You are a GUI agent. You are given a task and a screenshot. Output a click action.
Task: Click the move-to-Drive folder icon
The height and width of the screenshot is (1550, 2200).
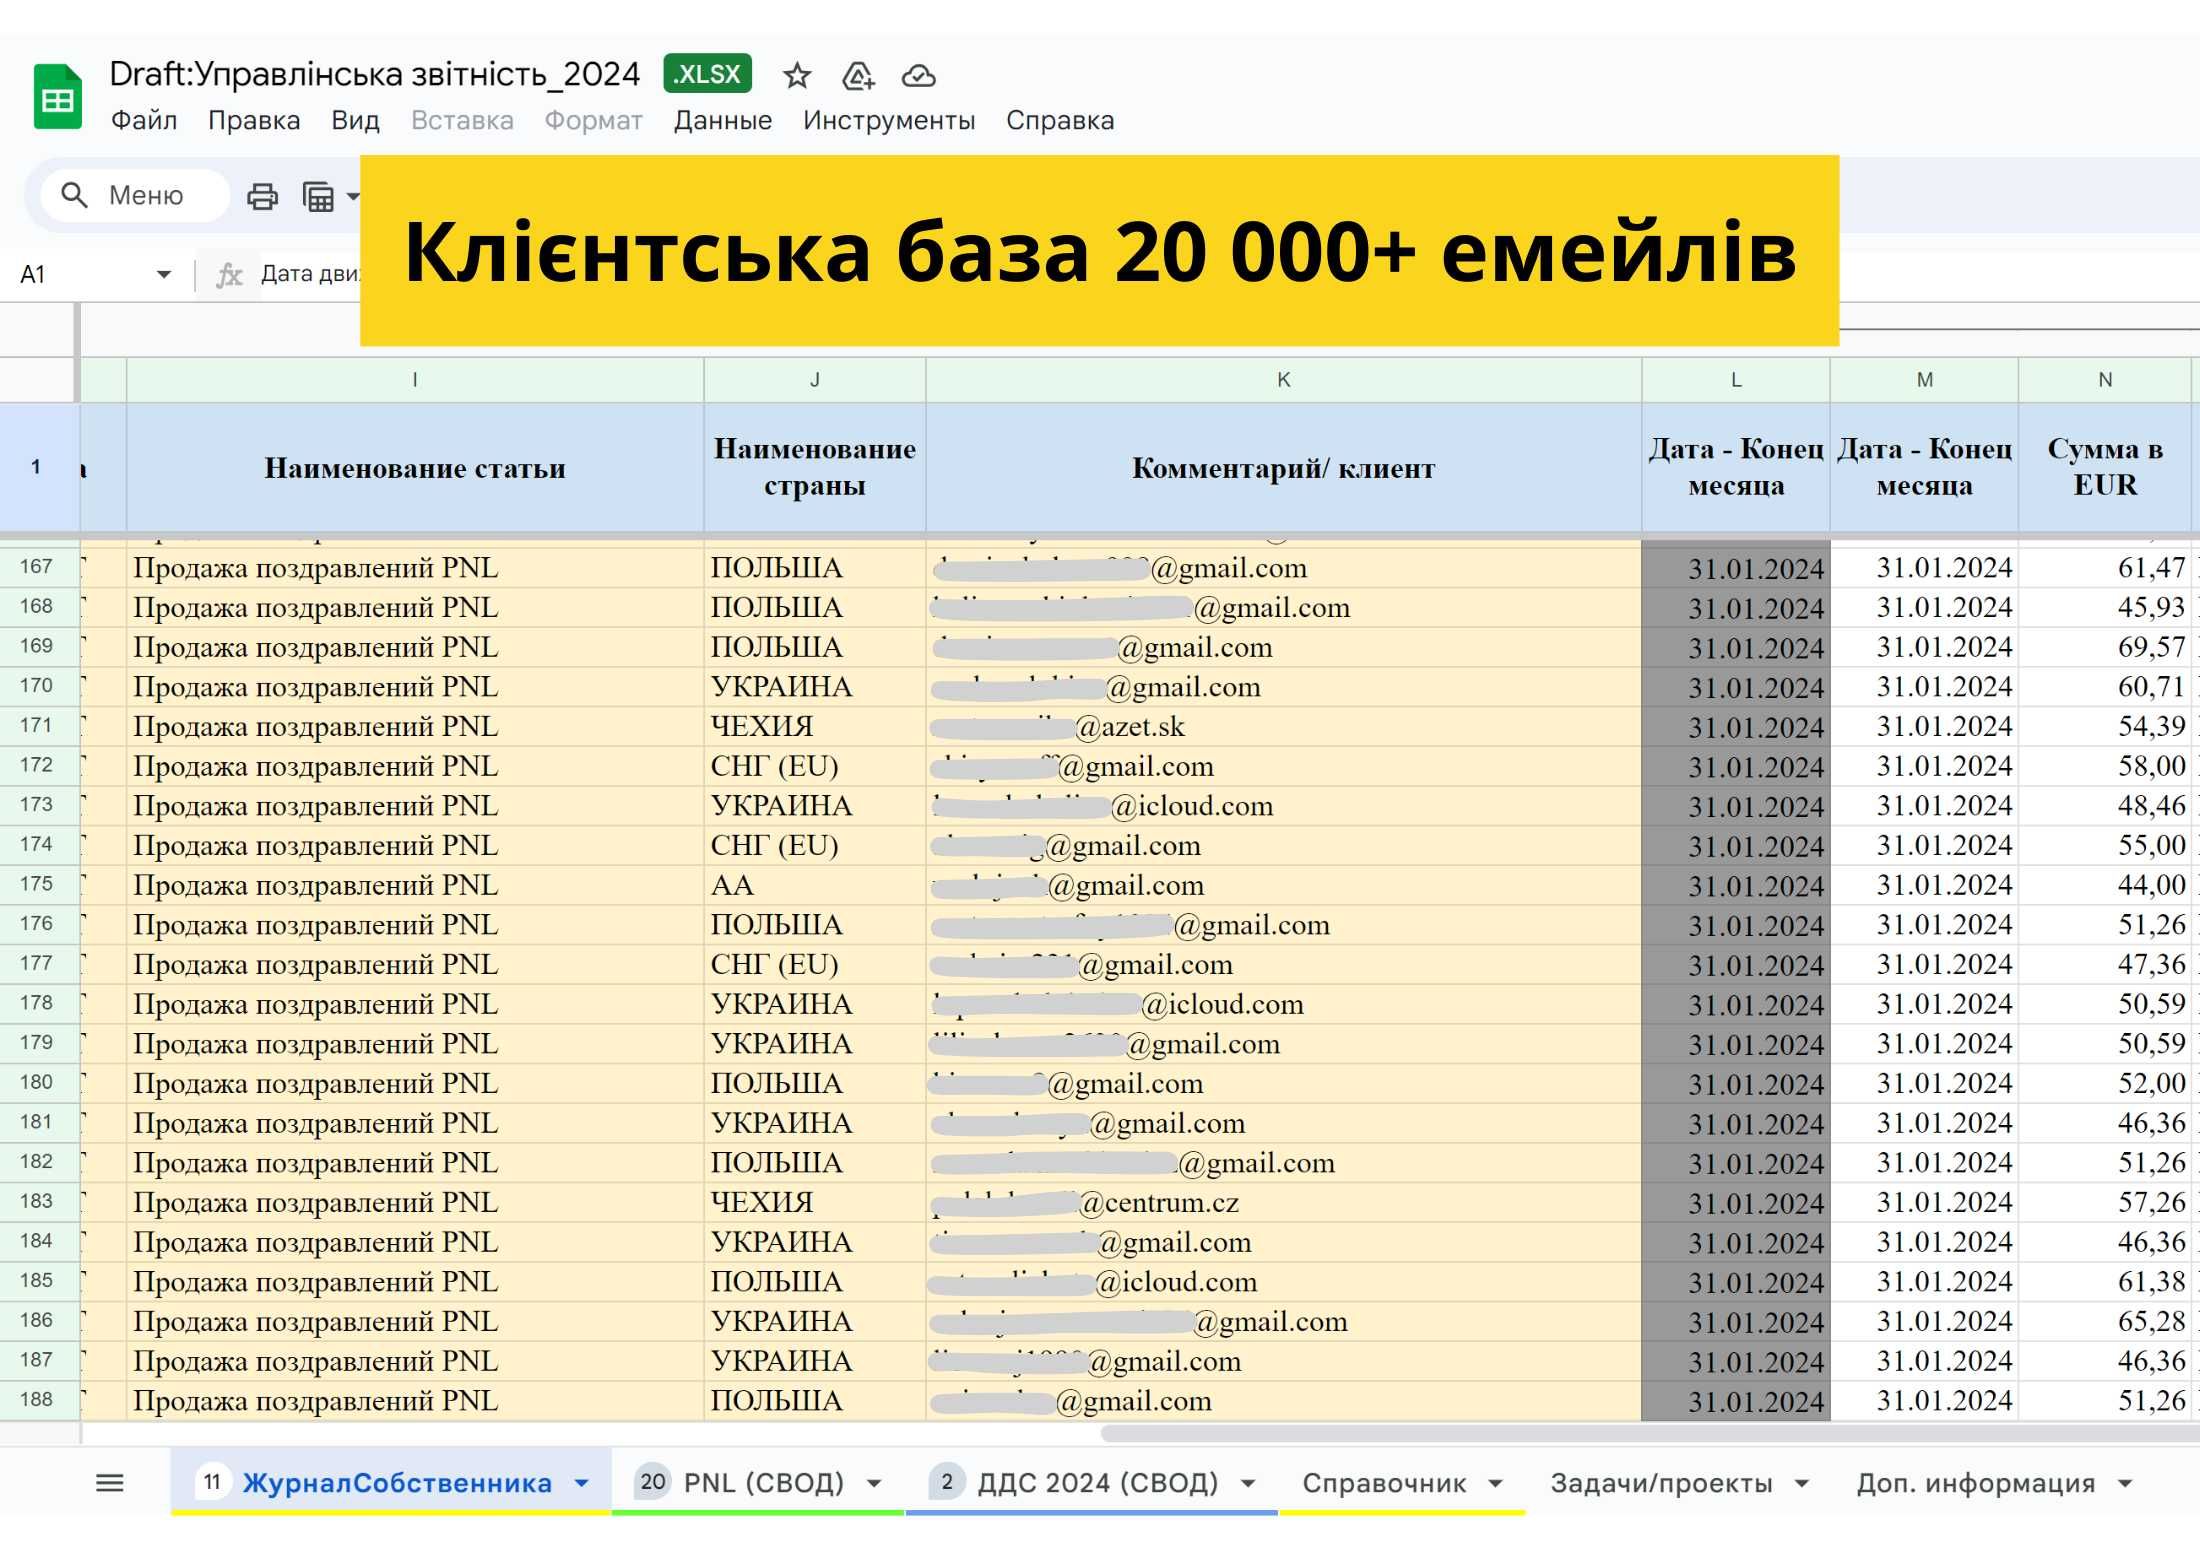(x=858, y=76)
